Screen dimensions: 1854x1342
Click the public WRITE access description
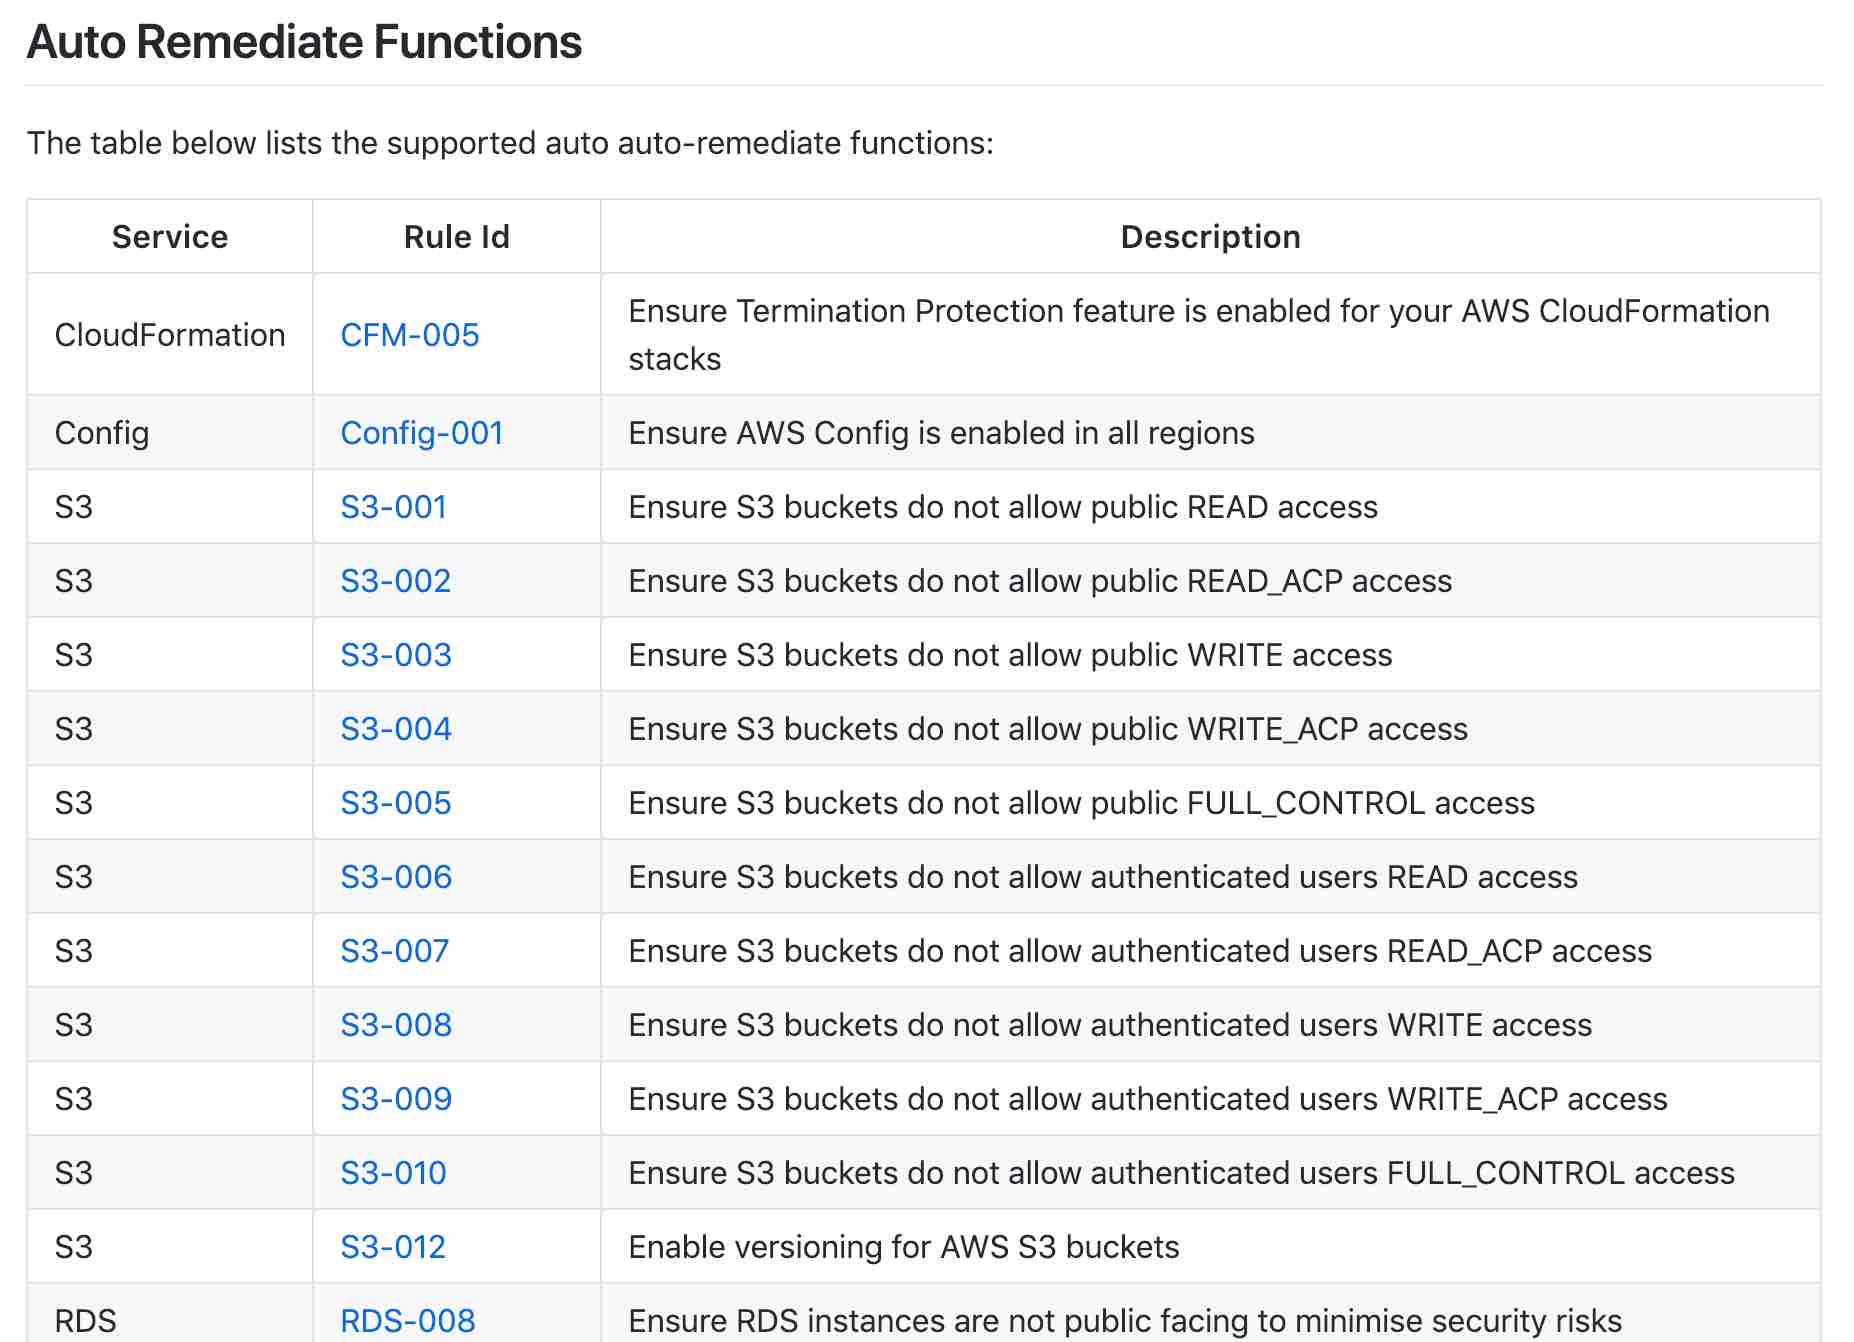coord(1010,655)
